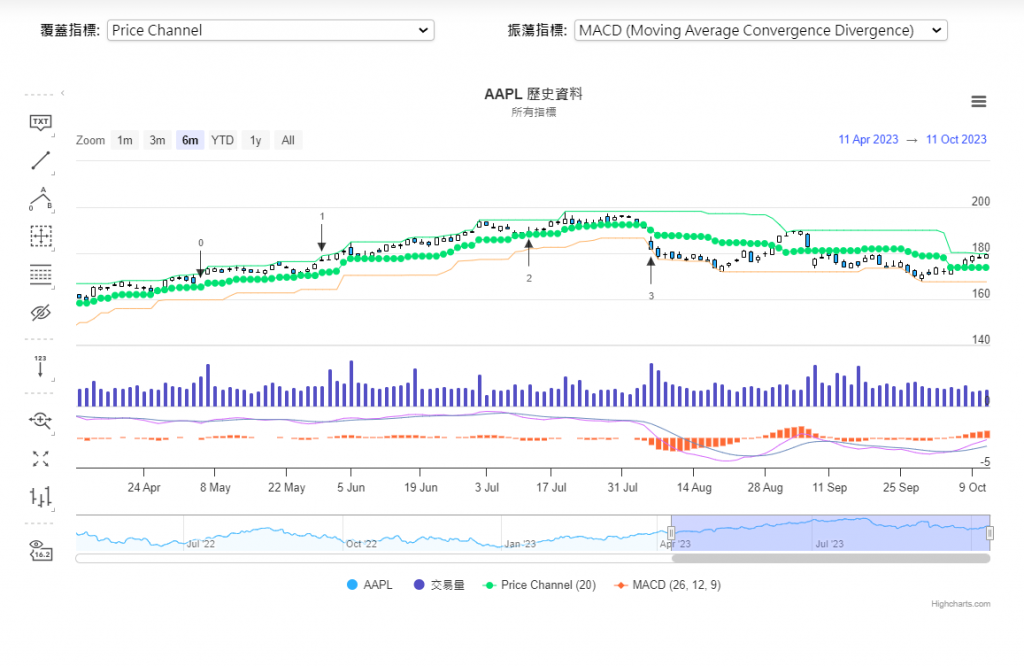Toggle current price indicator icon
1024x666 pixels.
[40, 550]
